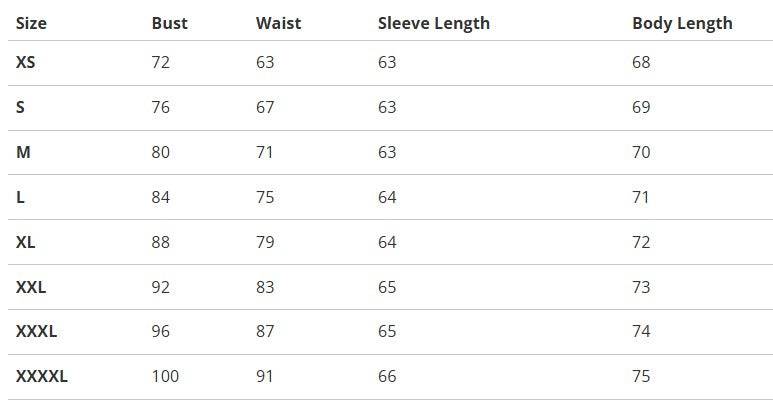Screen dimensions: 773x406
Task: Select the M size row label
Action: coord(24,152)
